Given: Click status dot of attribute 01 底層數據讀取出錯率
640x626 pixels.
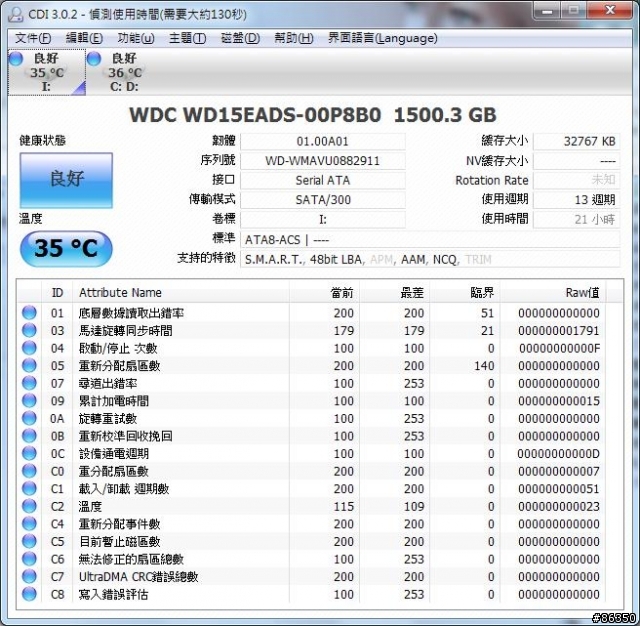Looking at the screenshot, I should point(29,313).
